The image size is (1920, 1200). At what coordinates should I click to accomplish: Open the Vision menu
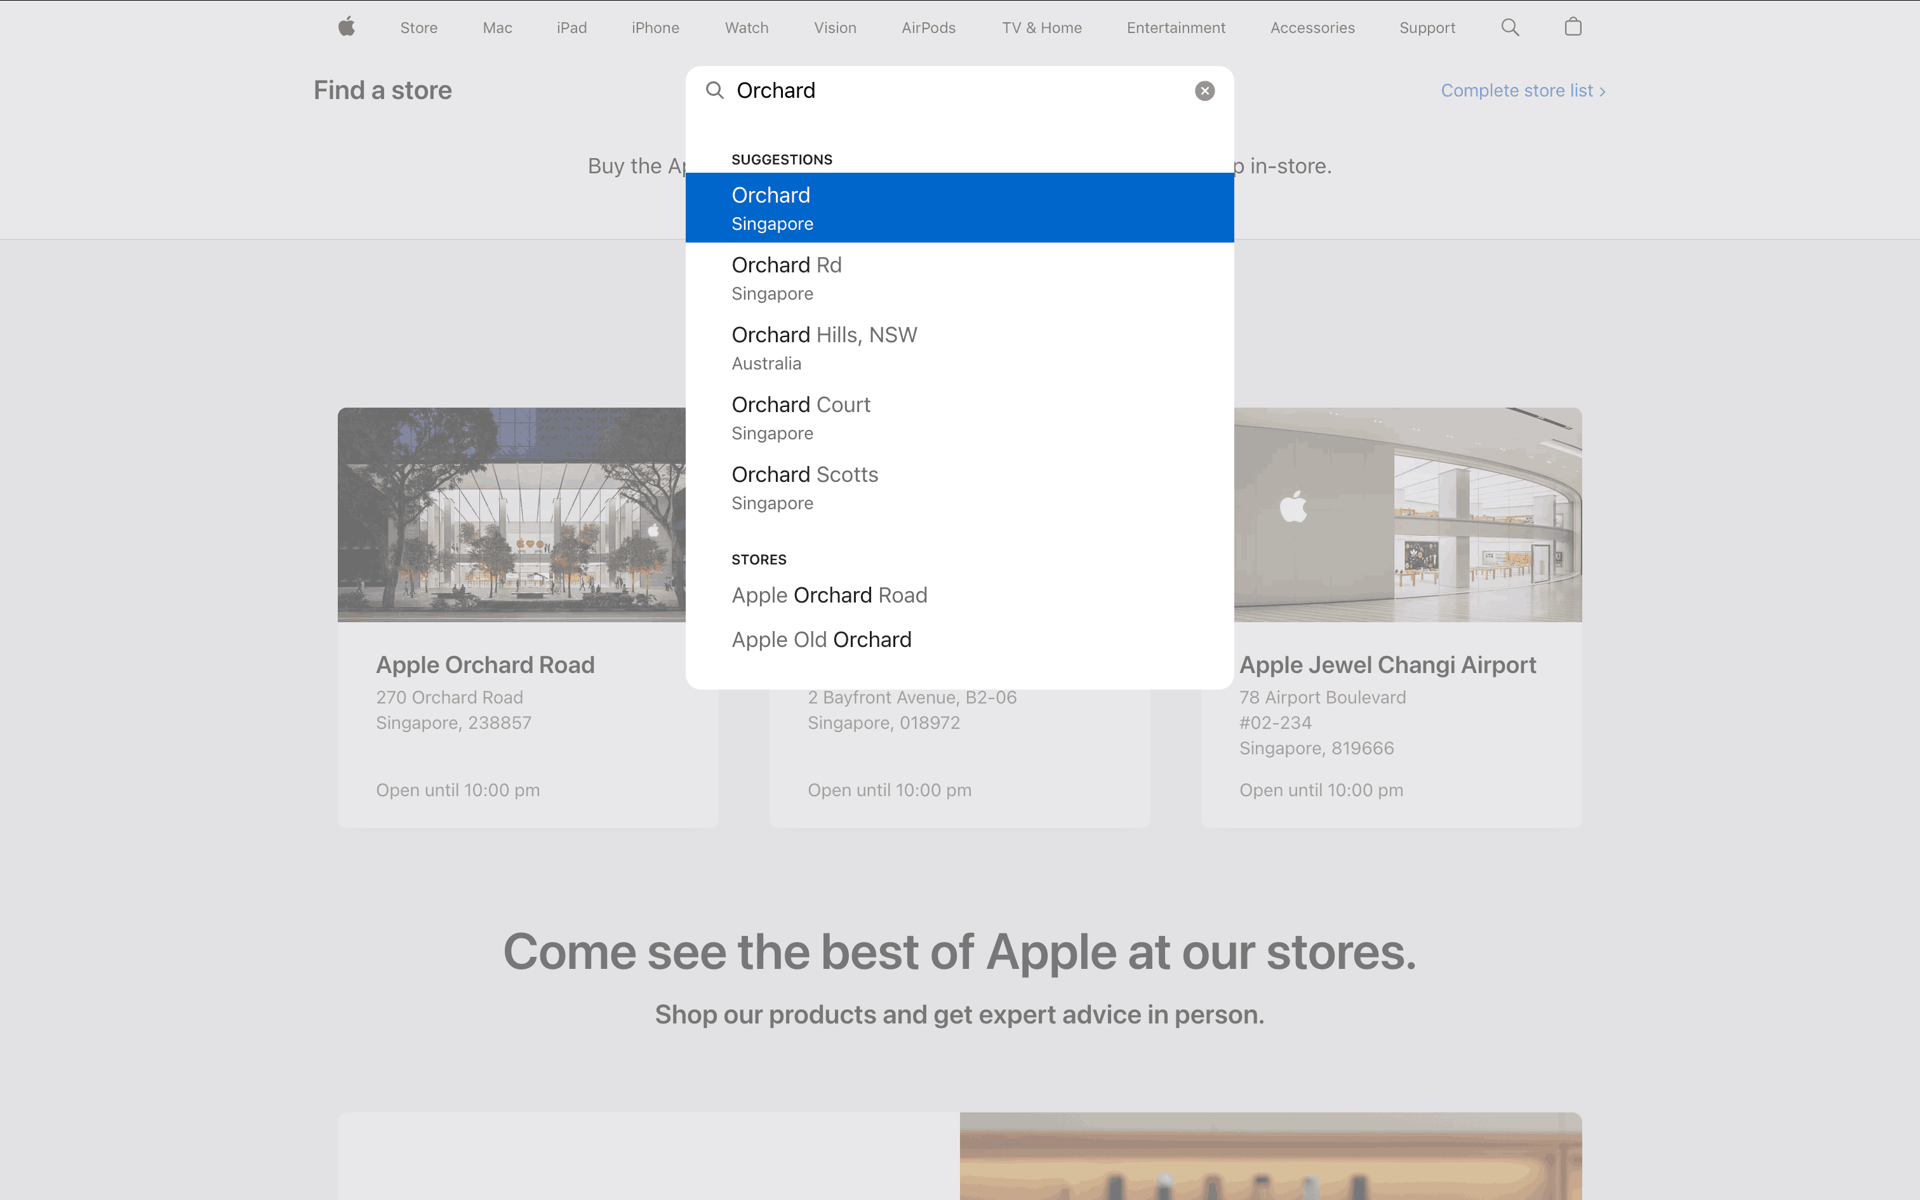[x=835, y=28]
